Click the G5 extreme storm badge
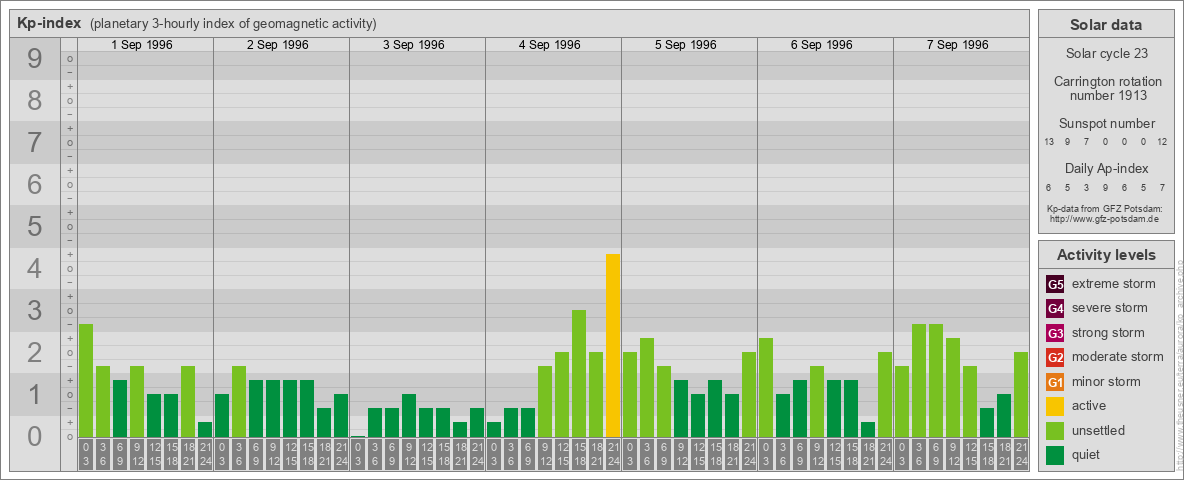 (x=1055, y=285)
